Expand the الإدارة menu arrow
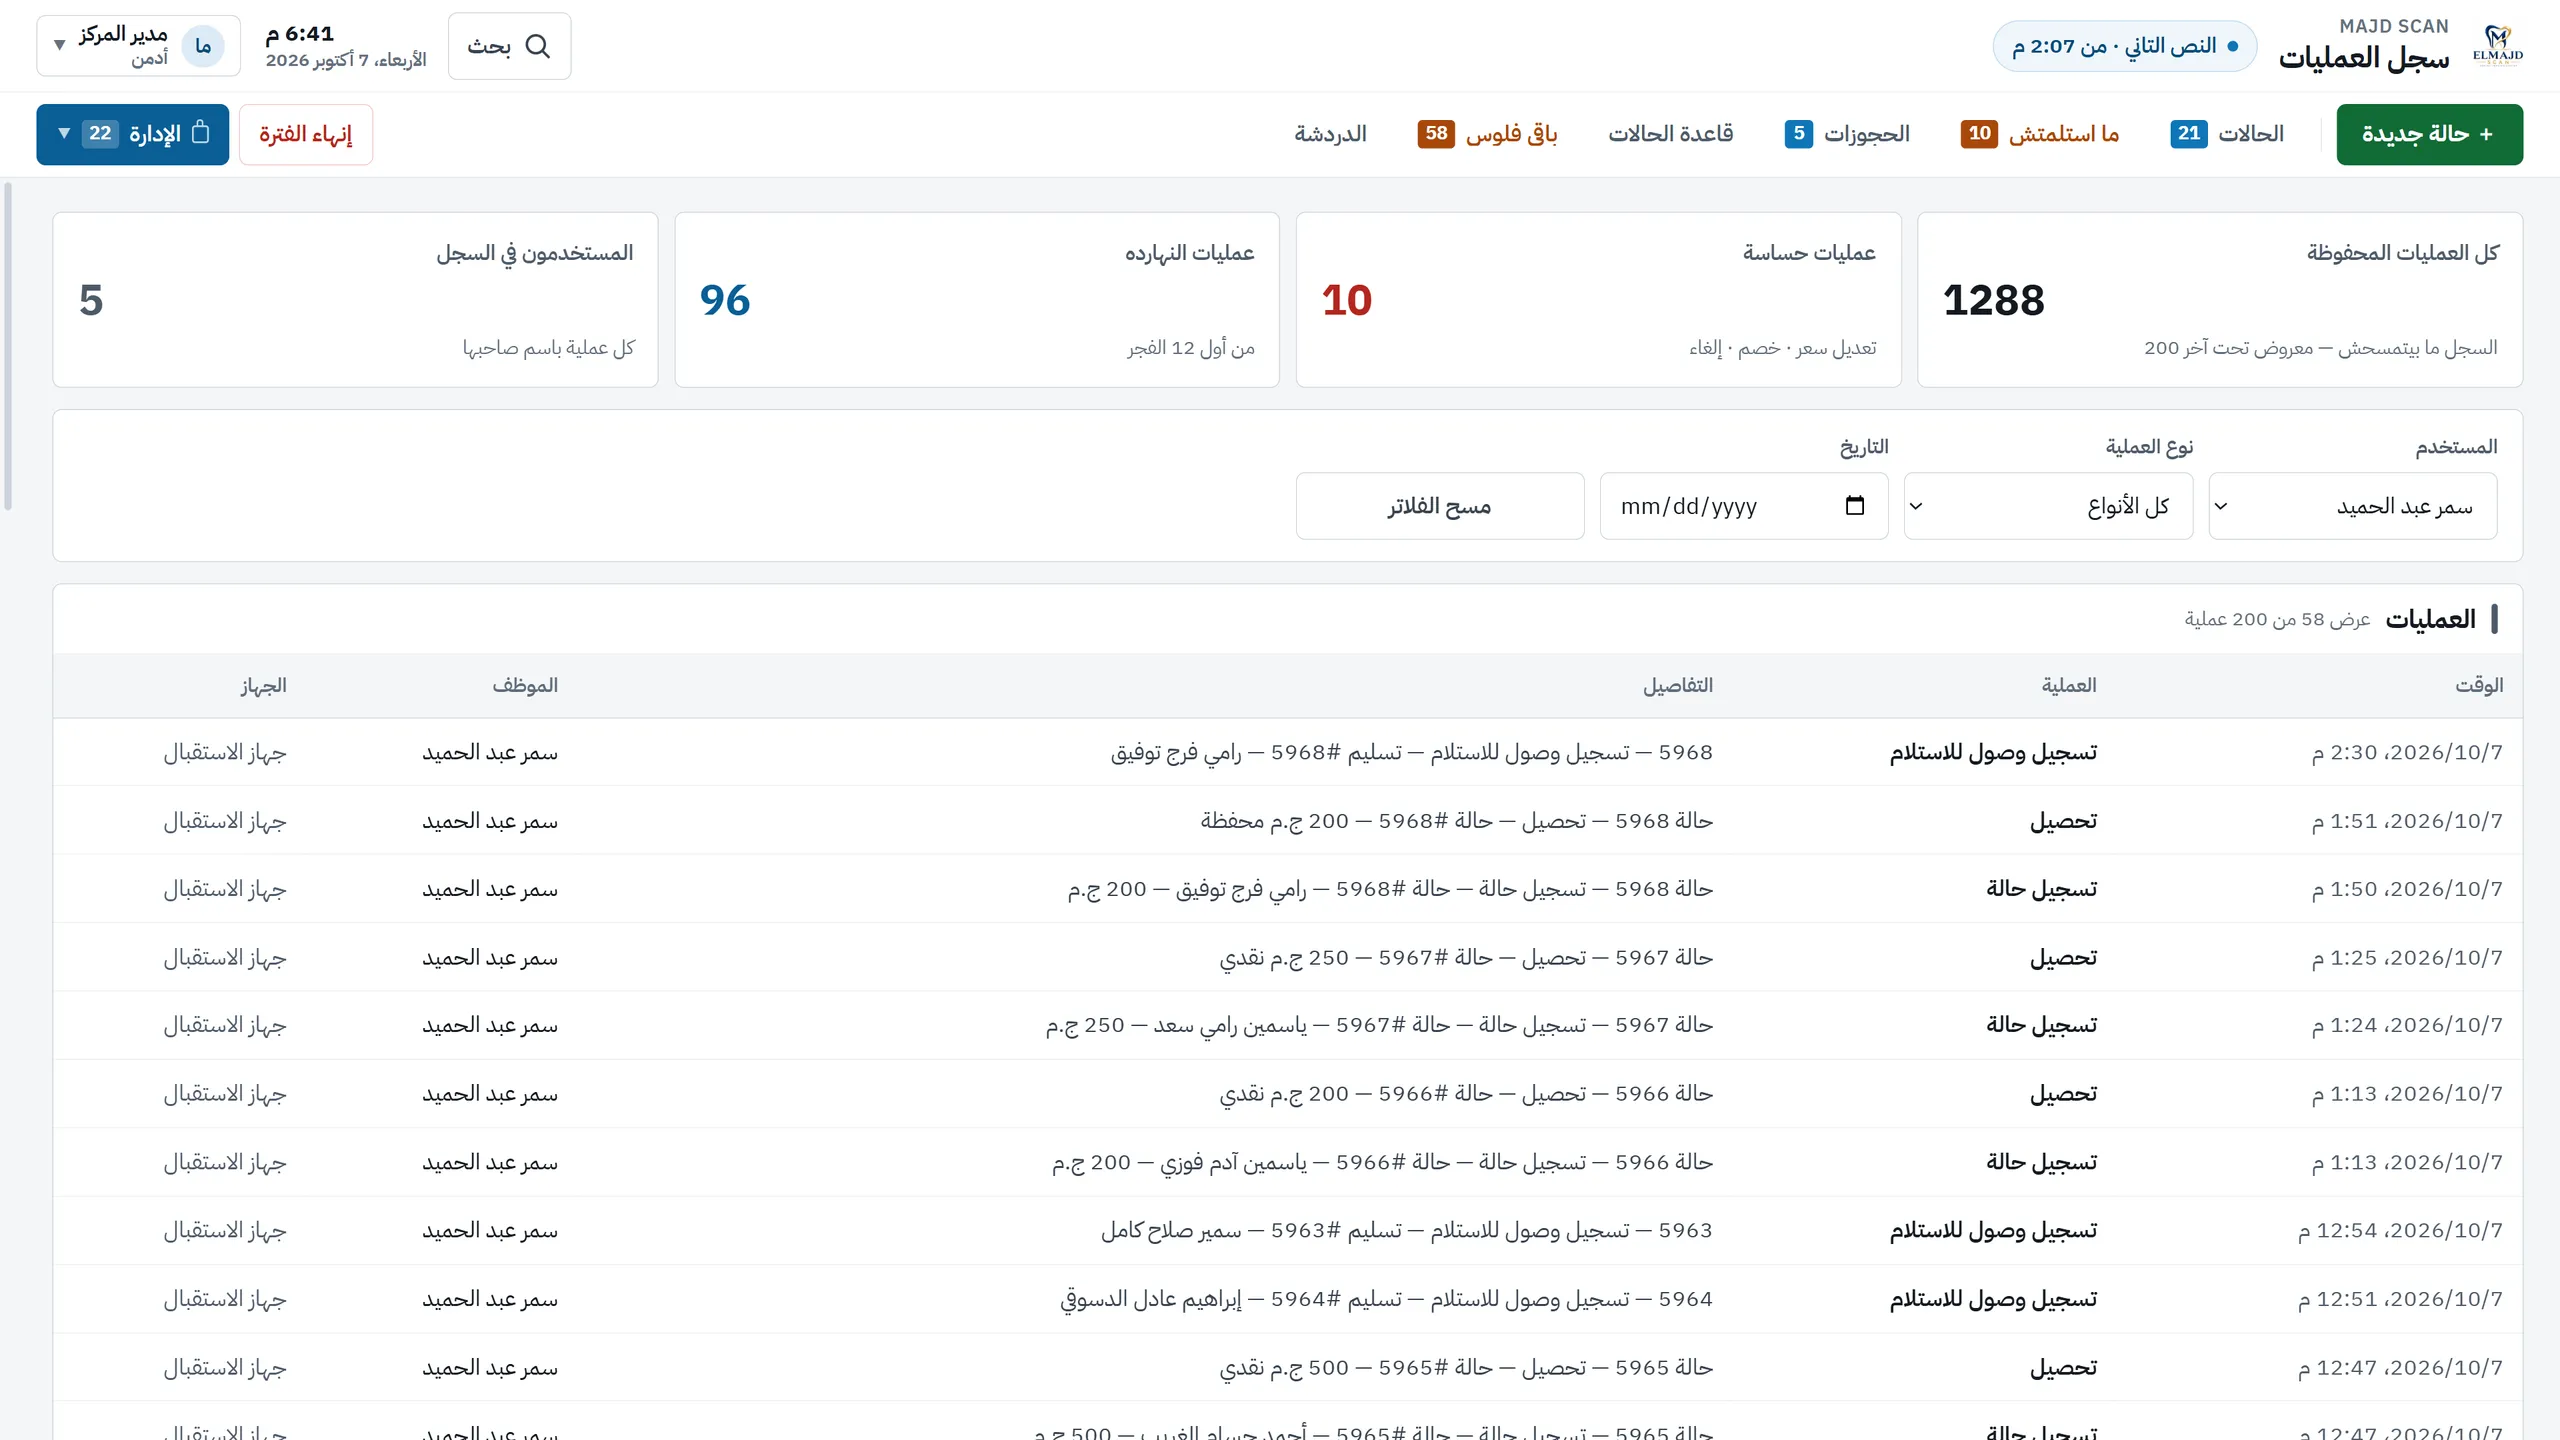2560x1440 pixels. point(64,133)
